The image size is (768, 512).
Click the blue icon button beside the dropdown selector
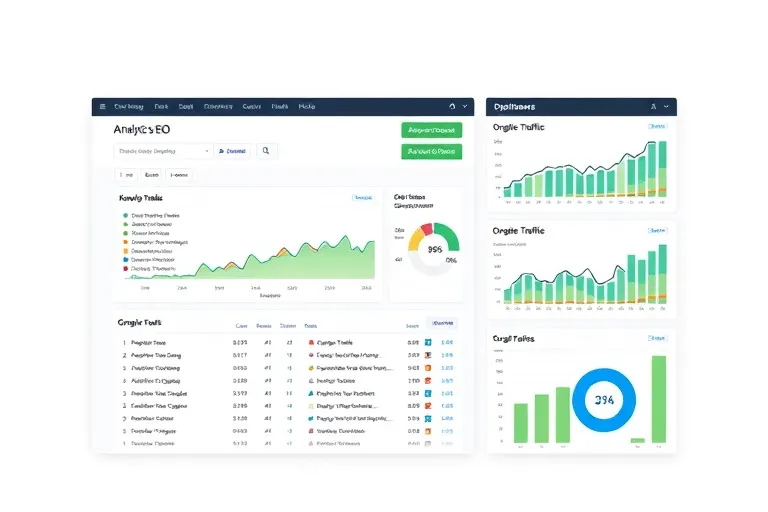pyautogui.click(x=233, y=151)
